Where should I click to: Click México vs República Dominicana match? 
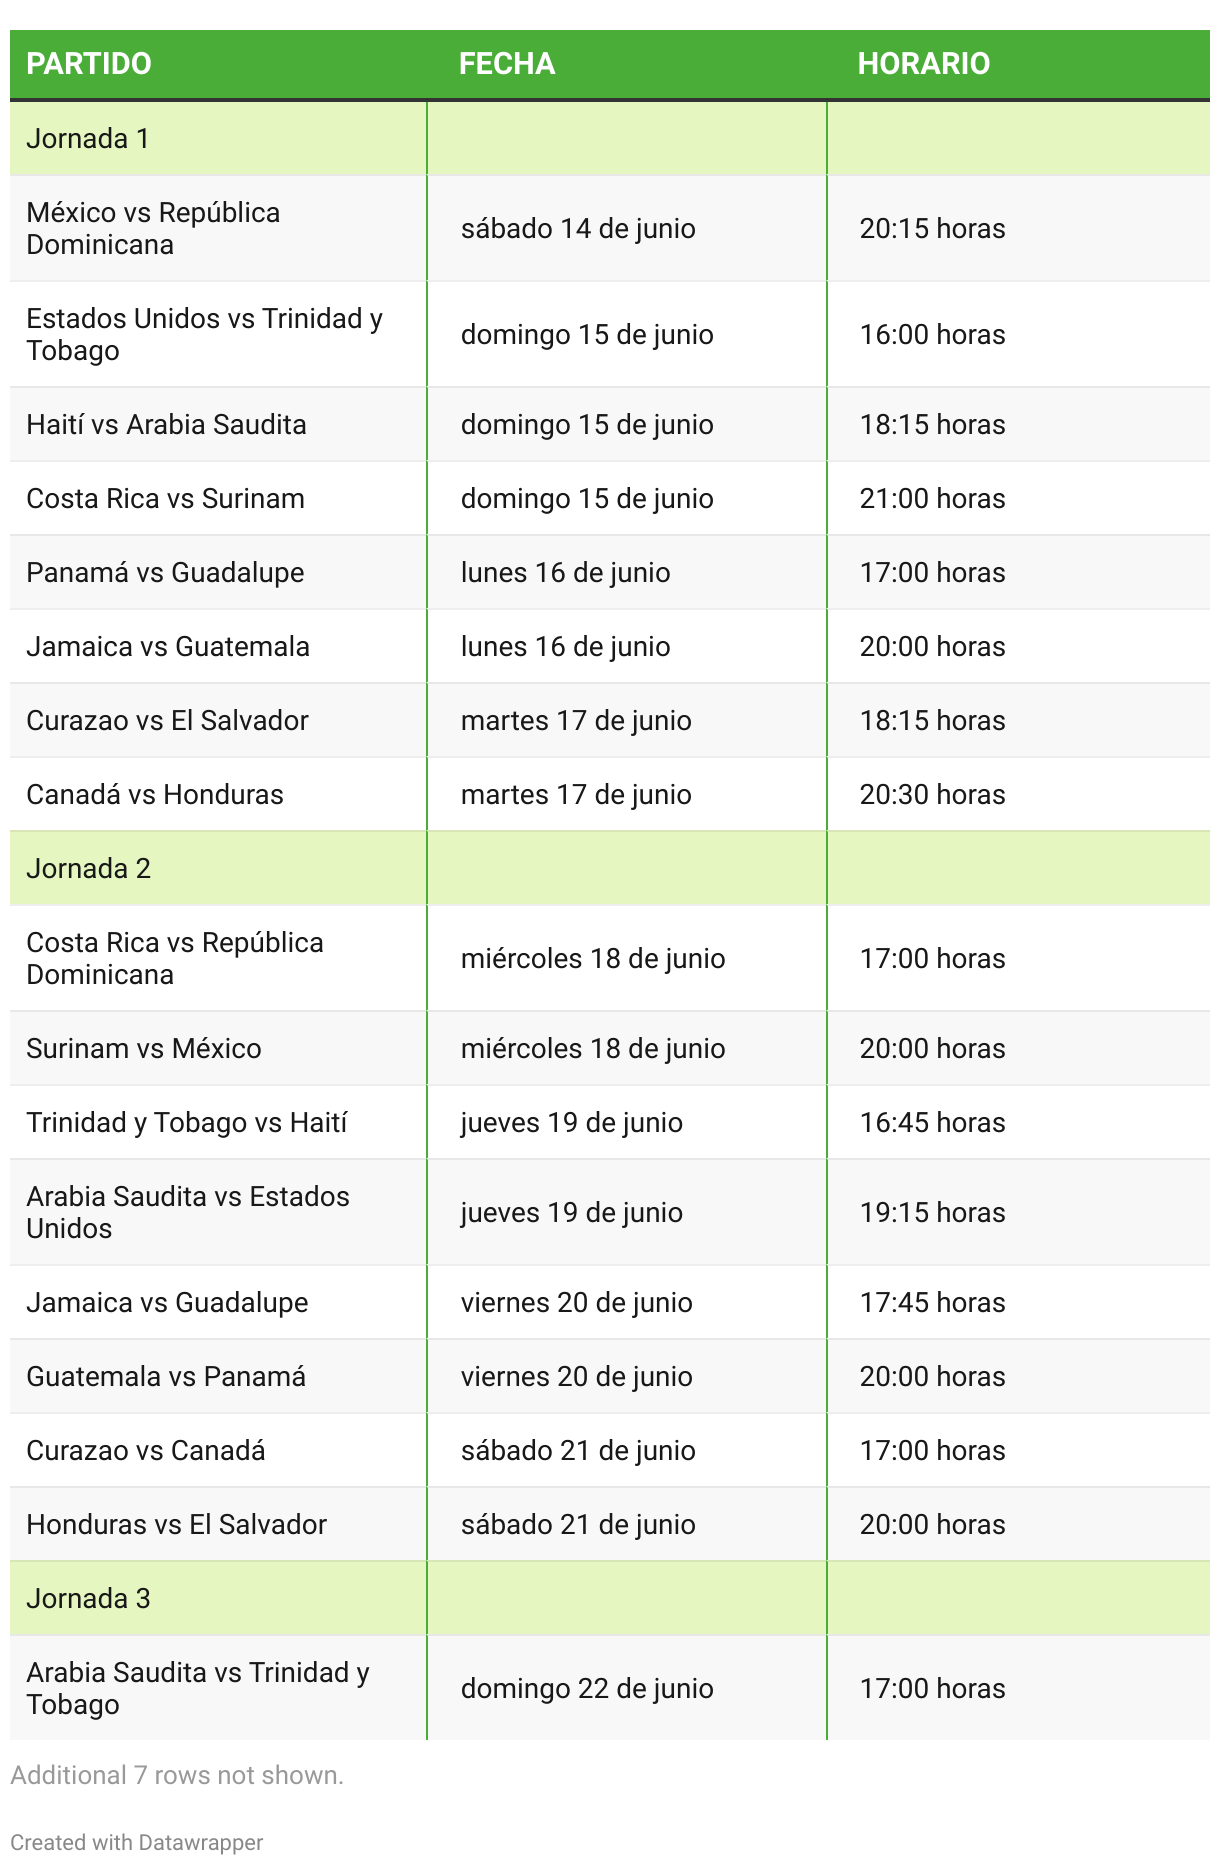click(153, 228)
